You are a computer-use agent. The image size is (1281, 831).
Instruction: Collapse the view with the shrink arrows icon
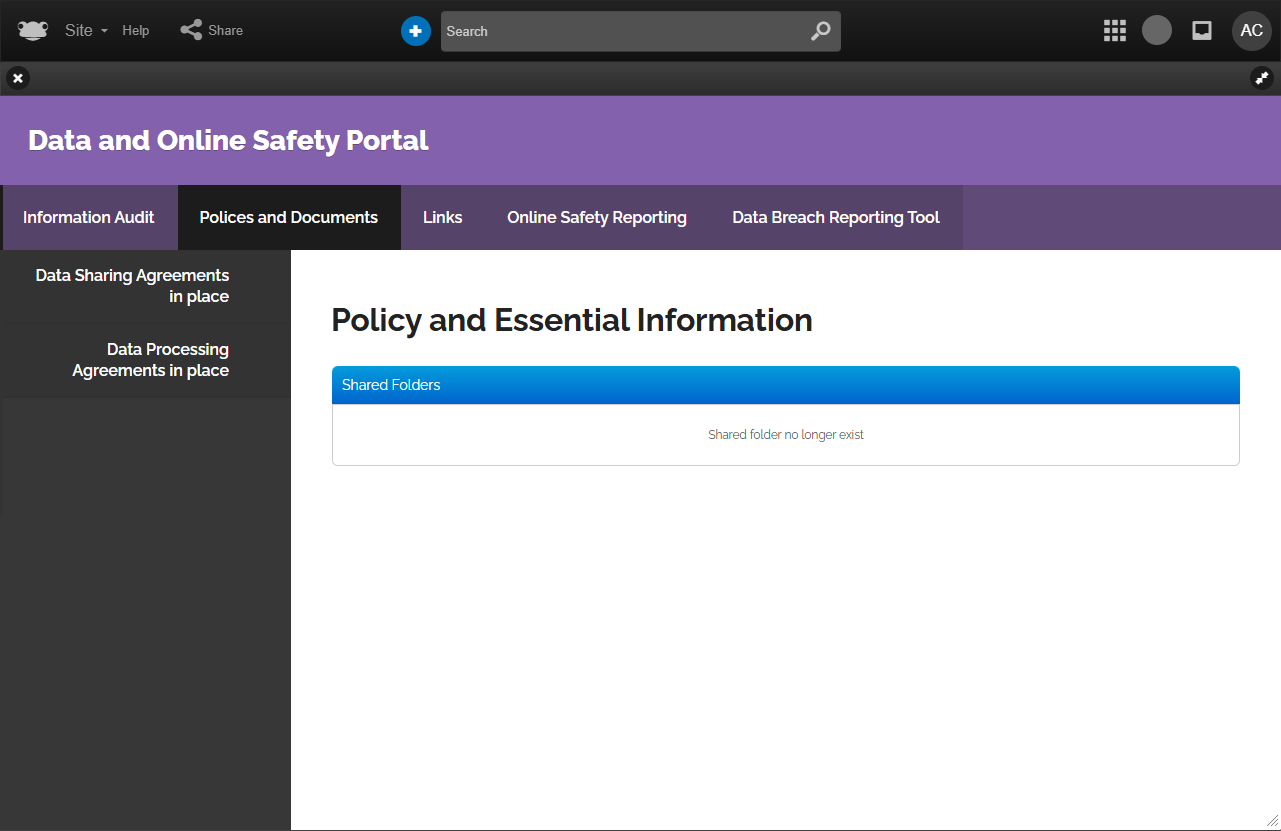coord(1262,78)
